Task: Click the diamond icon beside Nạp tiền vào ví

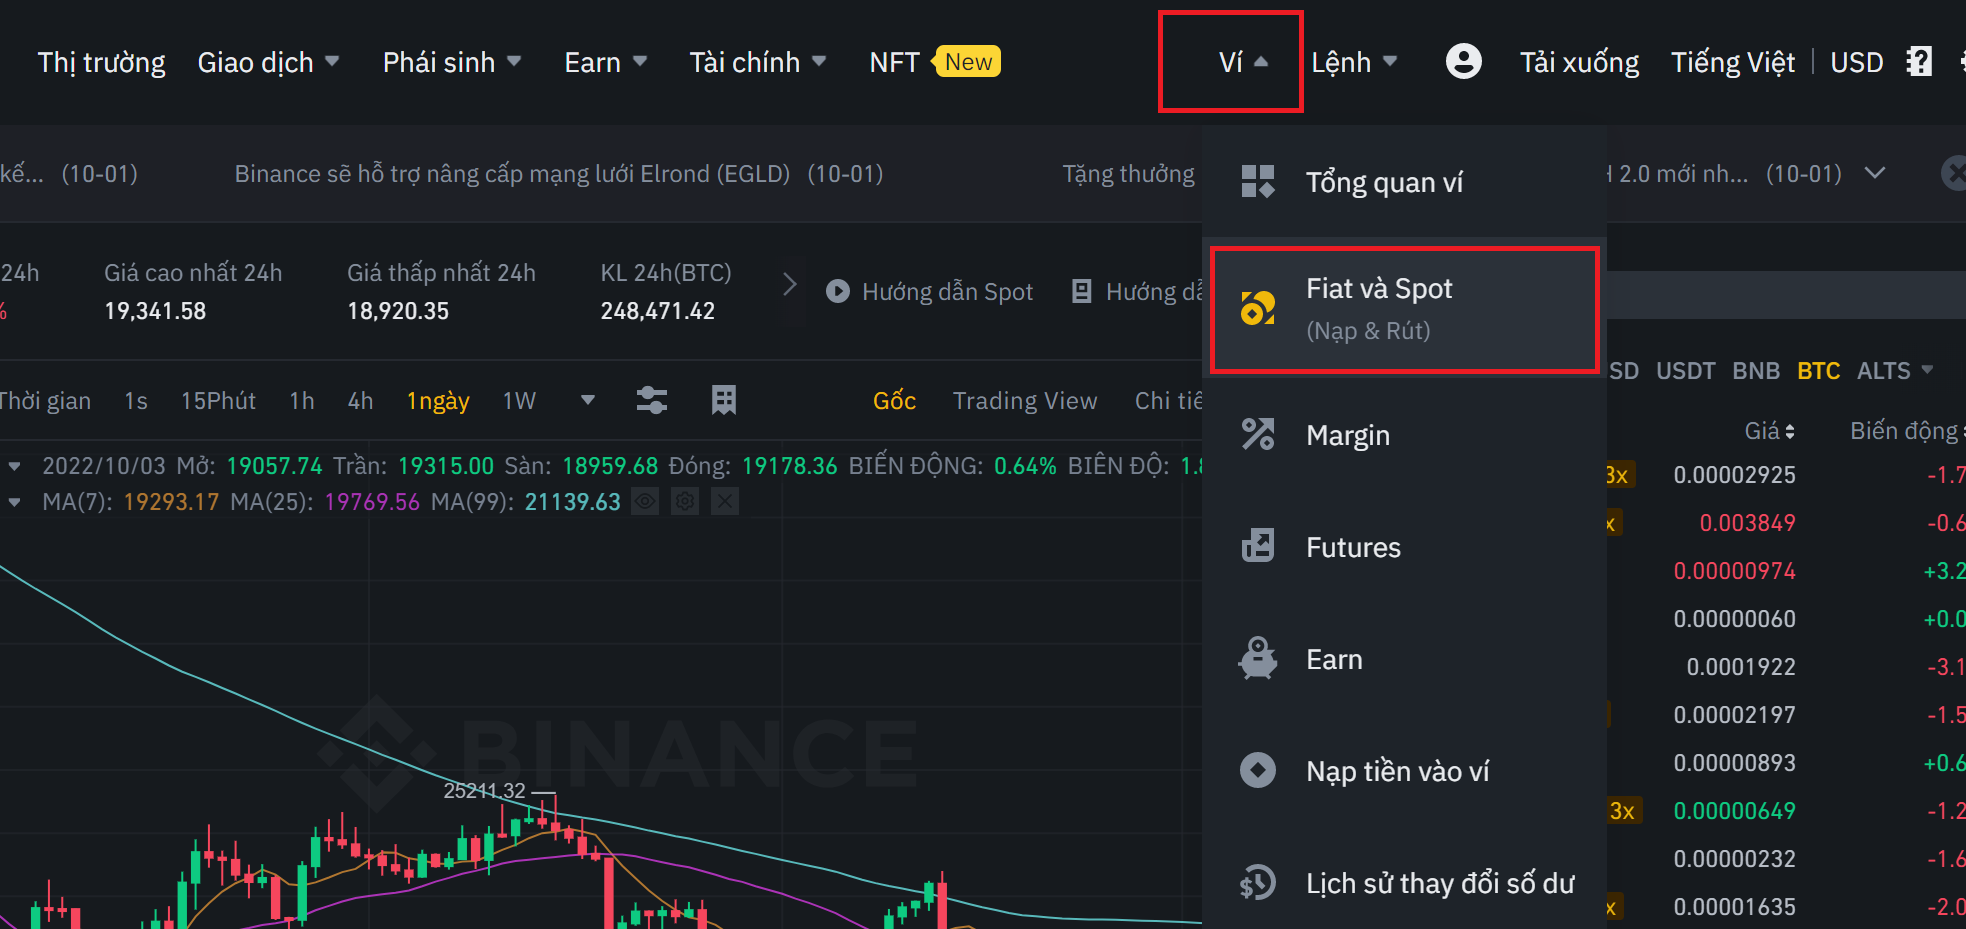Action: [1258, 770]
